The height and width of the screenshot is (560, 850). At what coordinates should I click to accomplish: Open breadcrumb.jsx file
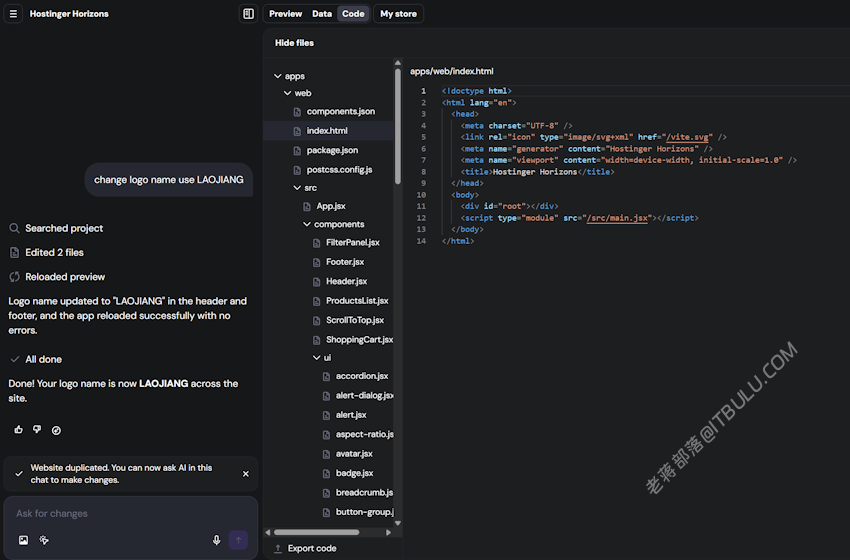point(364,493)
